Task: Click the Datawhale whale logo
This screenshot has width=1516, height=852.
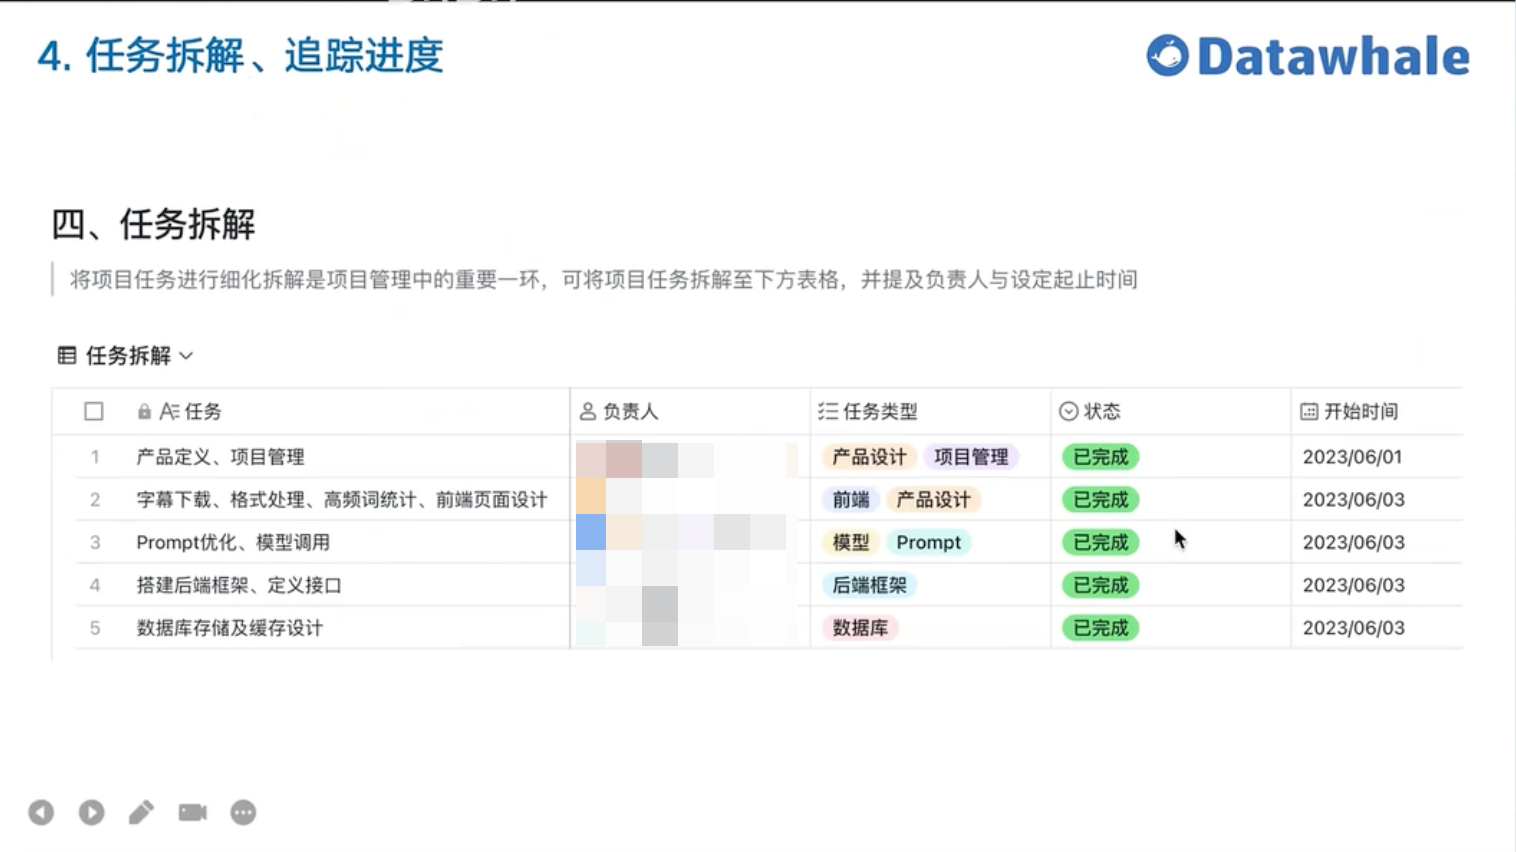Action: 1166,57
